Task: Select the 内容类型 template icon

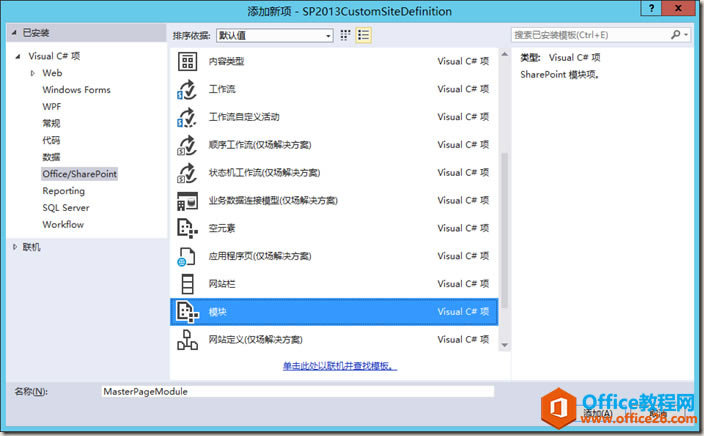Action: coord(187,62)
